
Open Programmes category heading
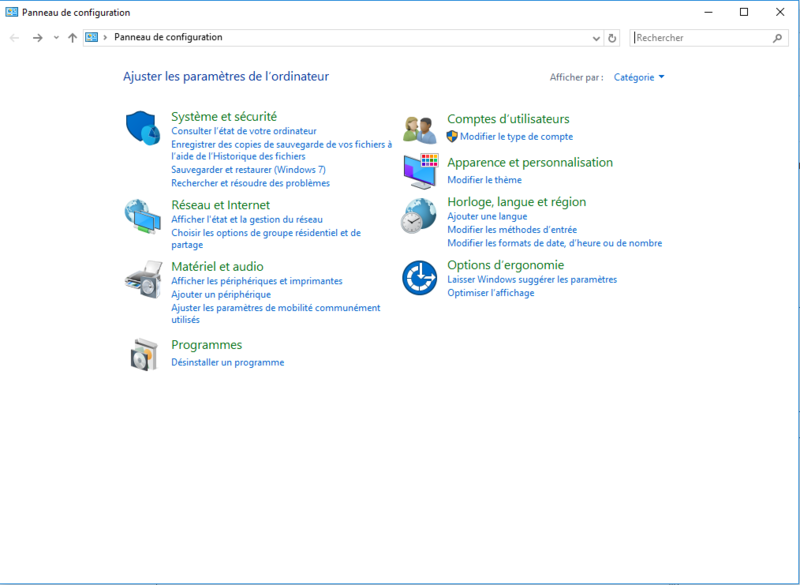207,345
